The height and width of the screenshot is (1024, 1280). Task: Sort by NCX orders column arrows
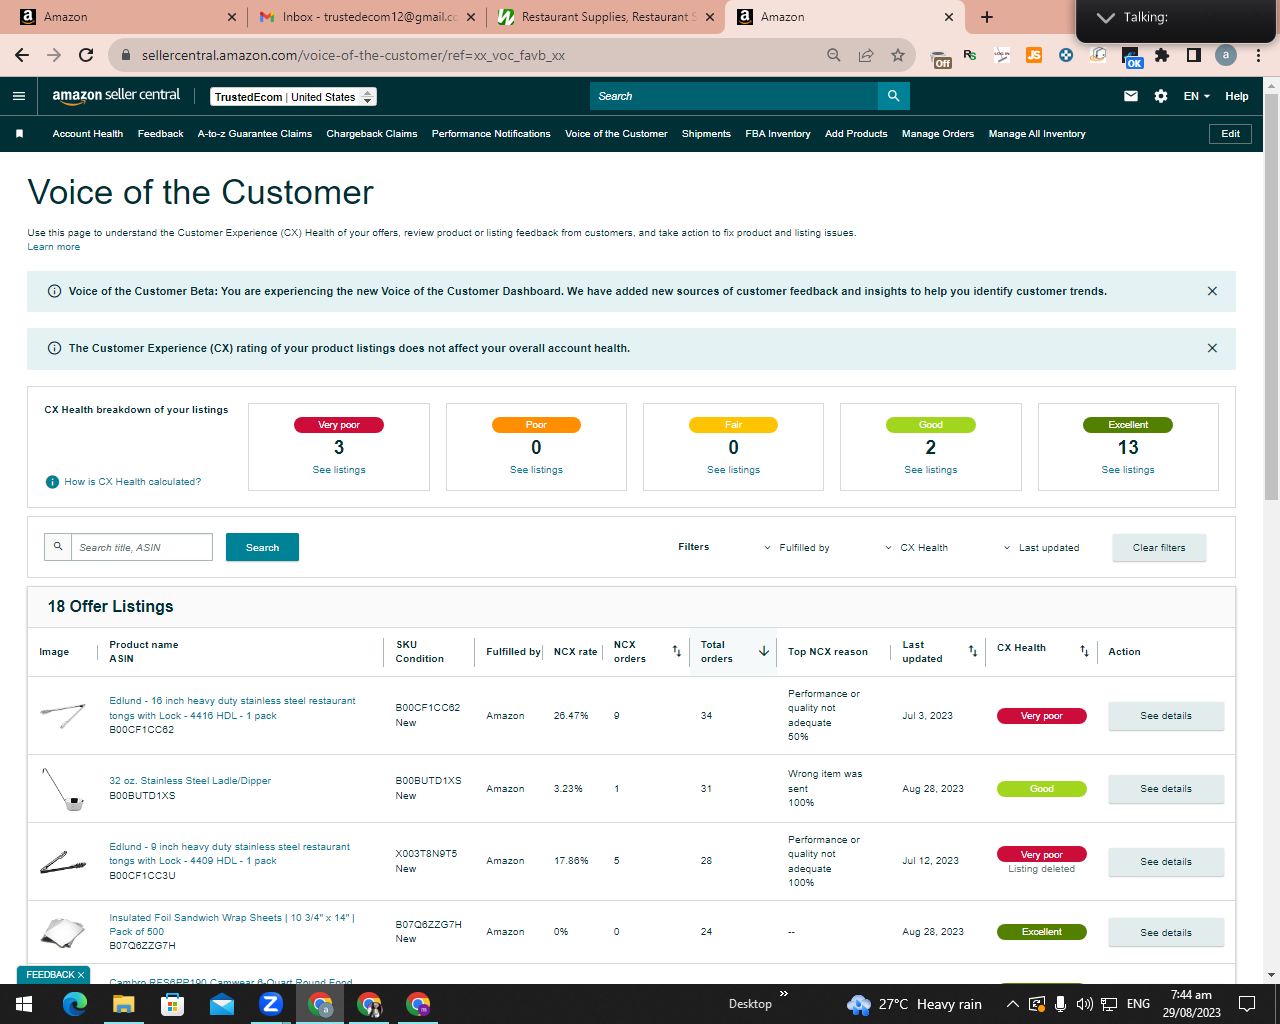pos(677,651)
